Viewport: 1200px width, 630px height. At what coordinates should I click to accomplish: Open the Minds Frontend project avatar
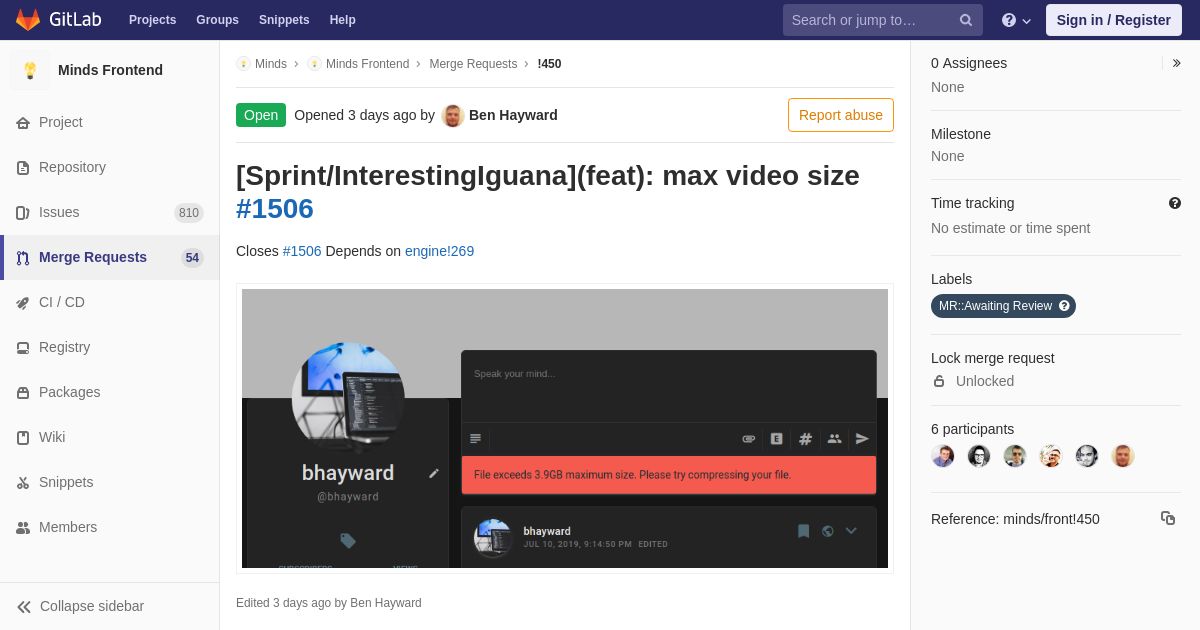point(30,70)
